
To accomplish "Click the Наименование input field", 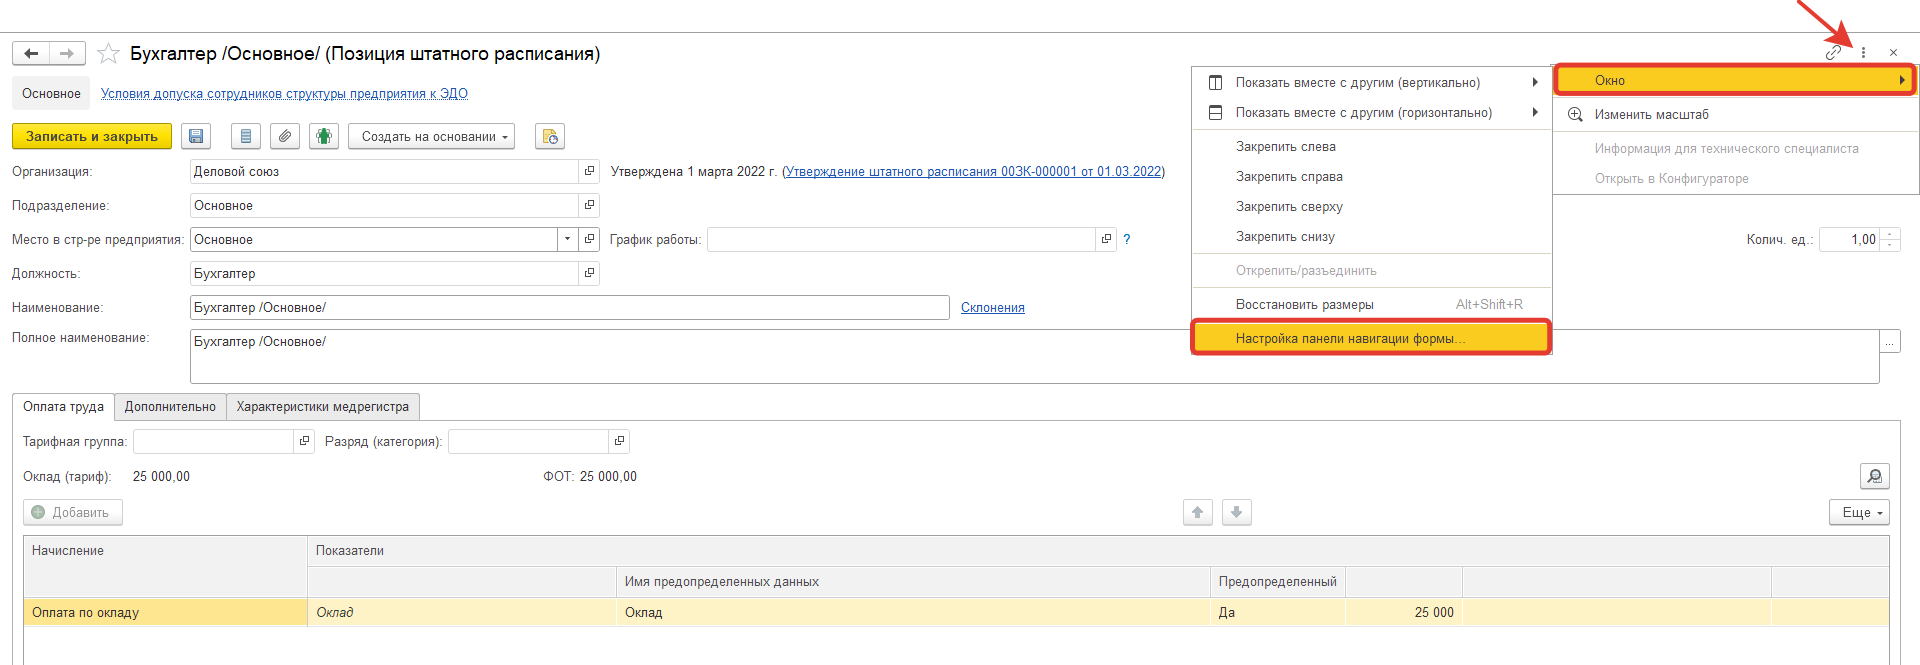I will [x=569, y=308].
